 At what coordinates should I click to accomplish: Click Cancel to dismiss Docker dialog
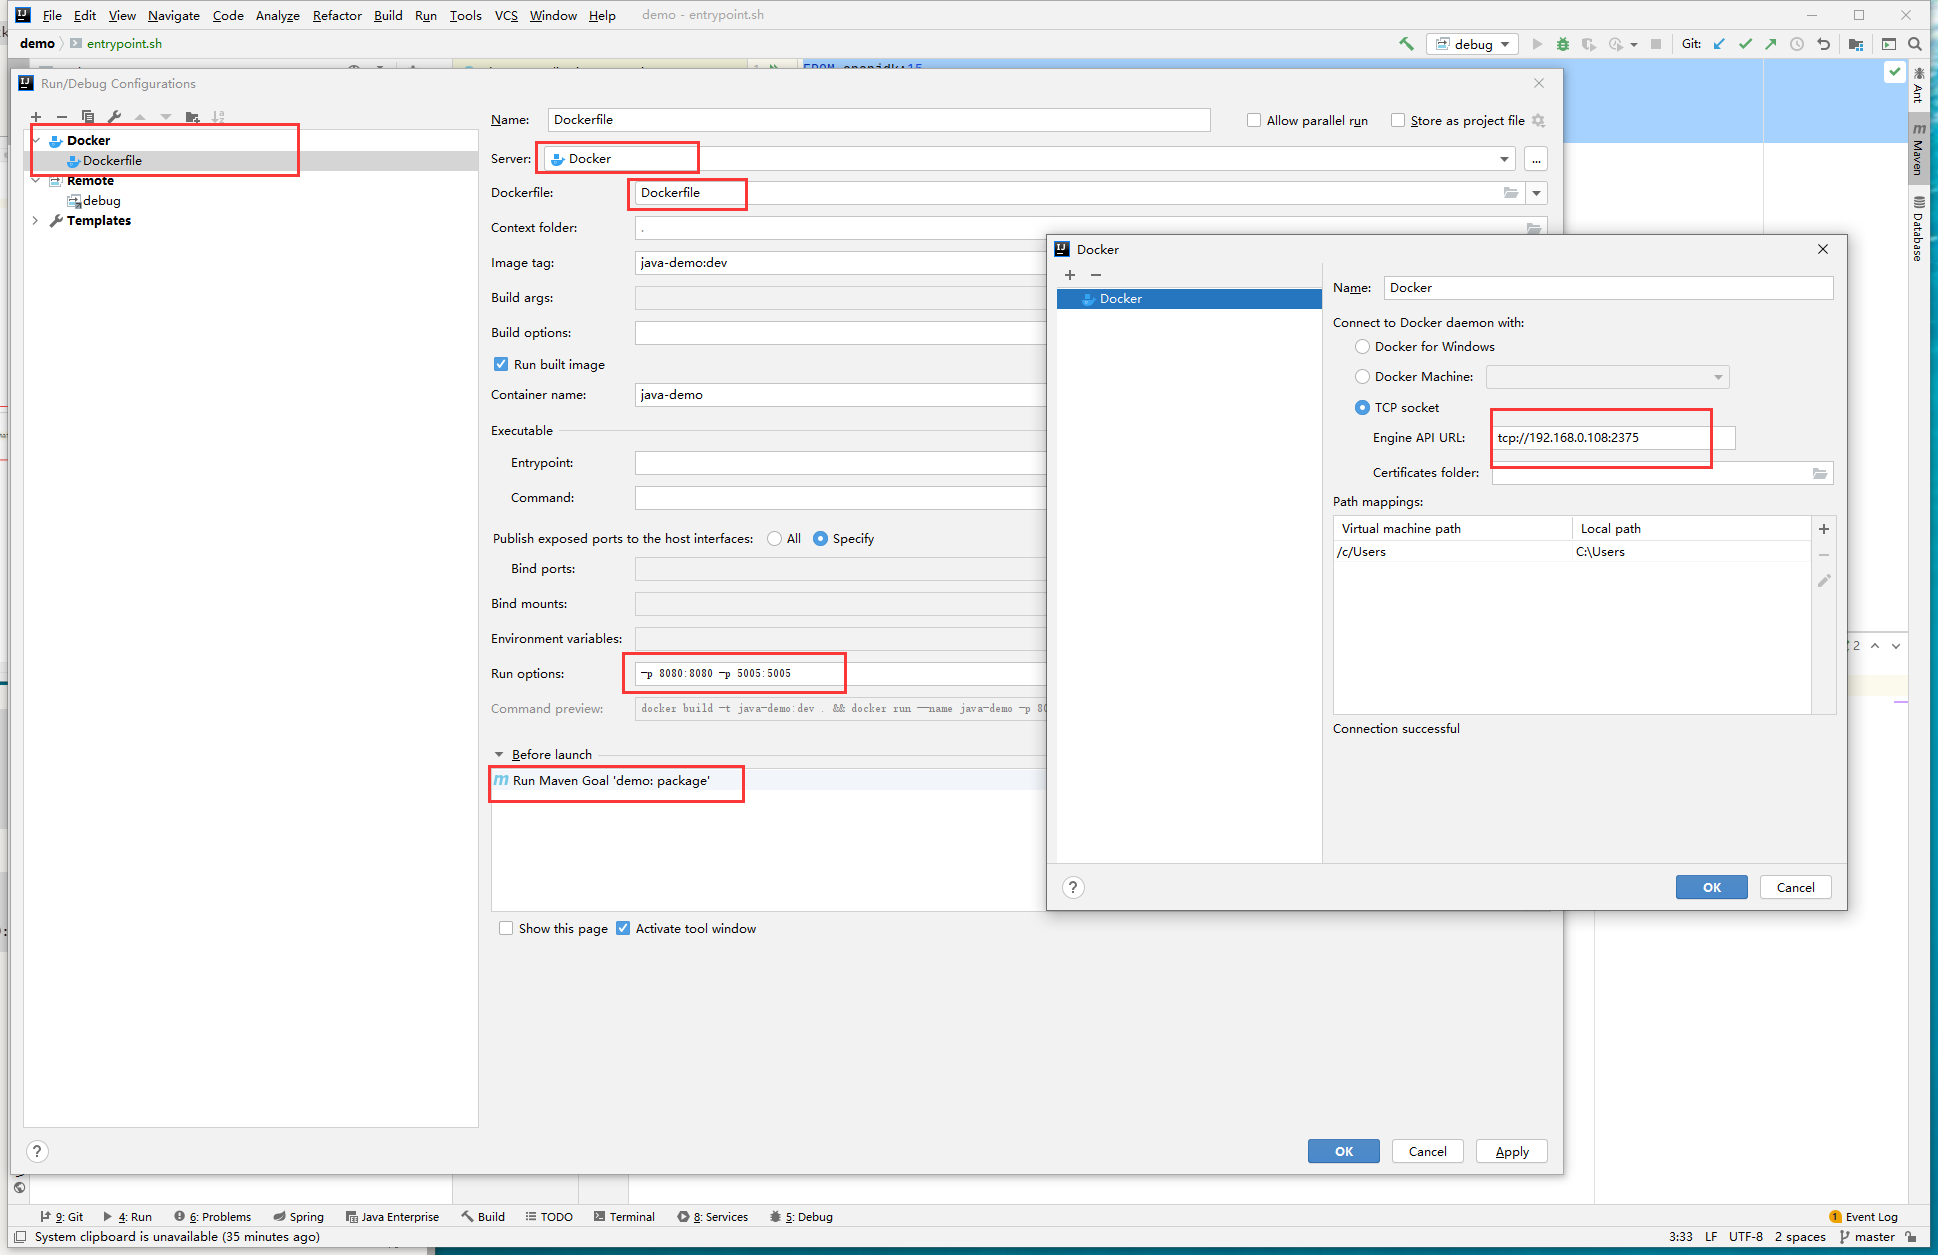tap(1794, 886)
